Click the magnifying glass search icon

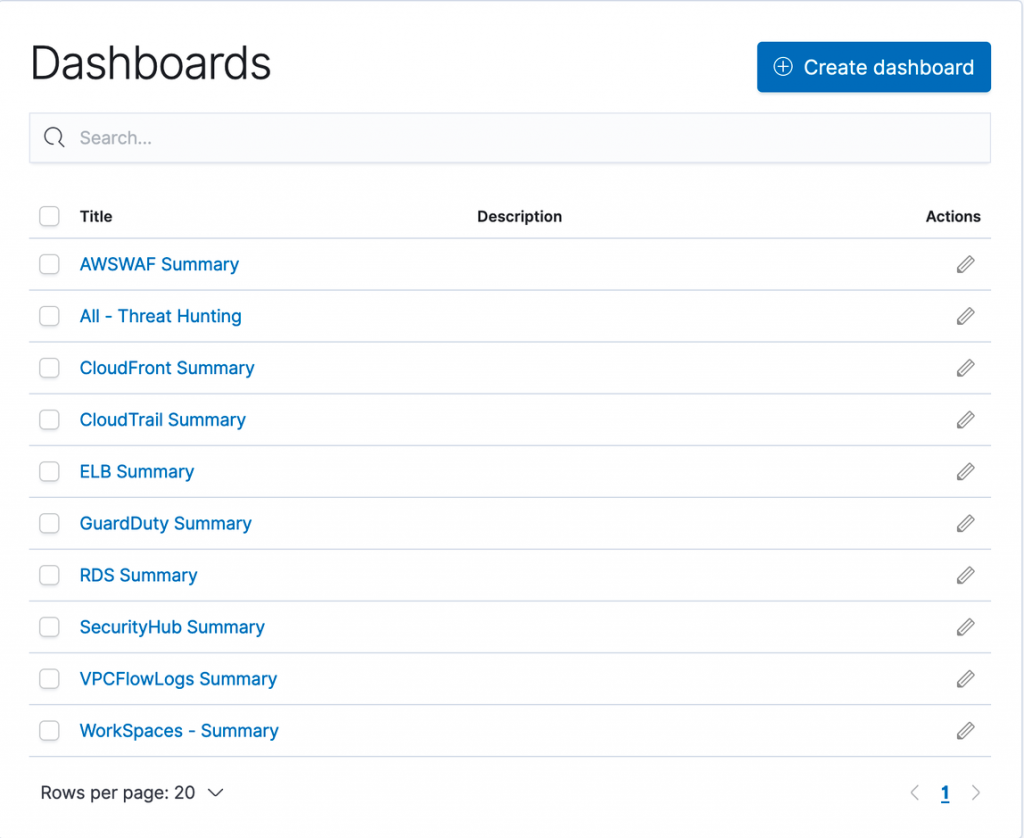(x=54, y=138)
